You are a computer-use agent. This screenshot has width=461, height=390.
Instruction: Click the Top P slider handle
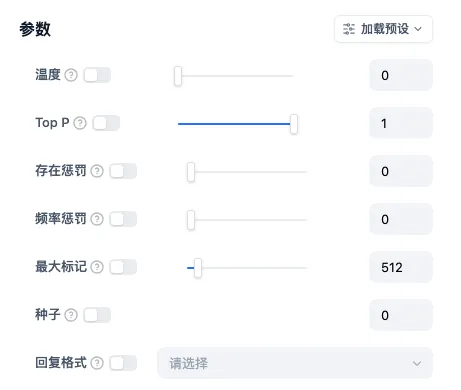pos(294,124)
